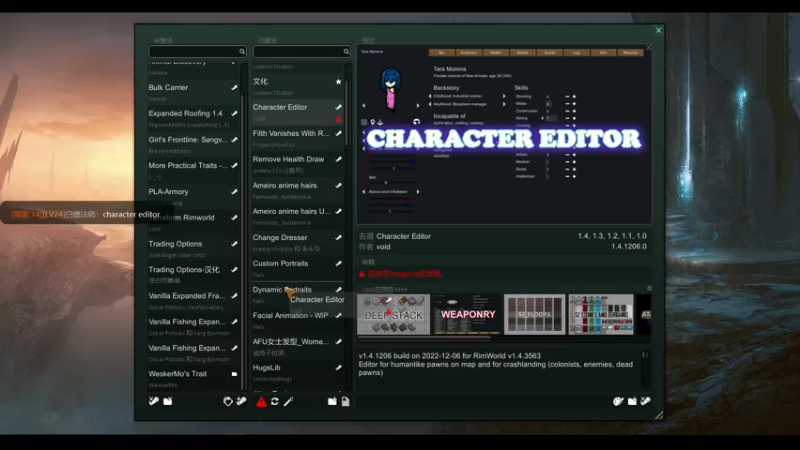Viewport: 800px width, 450px height.
Task: Select the AFU女士发型_Wome... mod
Action: click(x=297, y=346)
